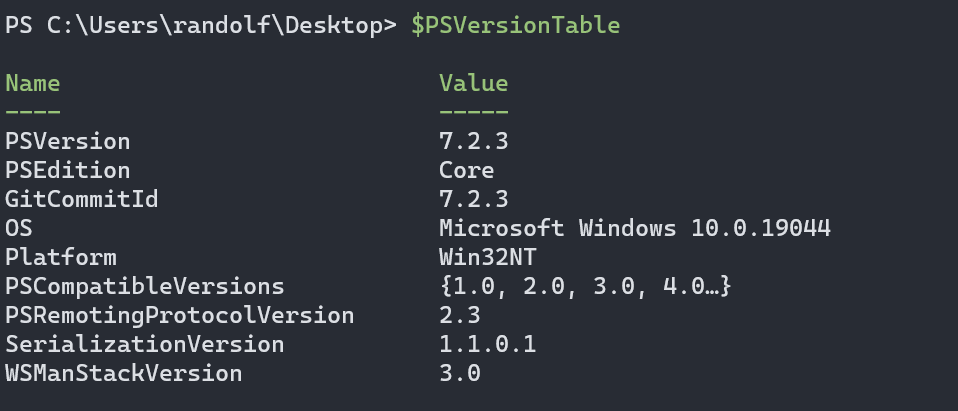Click the PSEdition row name
The width and height of the screenshot is (958, 411).
[67, 170]
